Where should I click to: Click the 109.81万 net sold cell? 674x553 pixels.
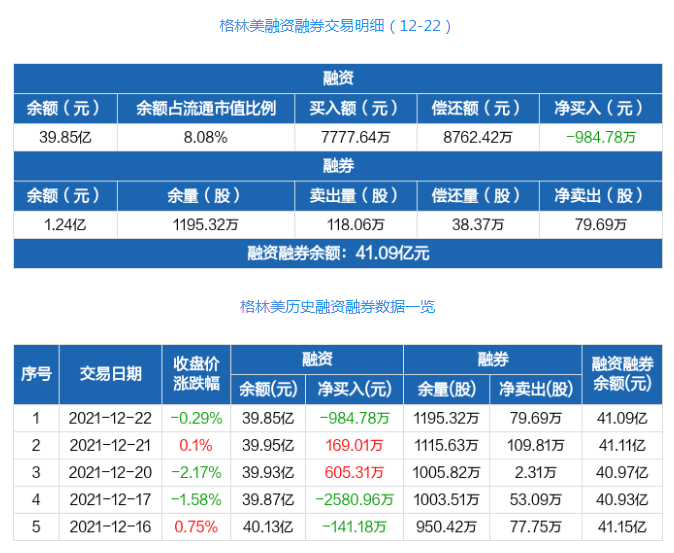pyautogui.click(x=536, y=446)
